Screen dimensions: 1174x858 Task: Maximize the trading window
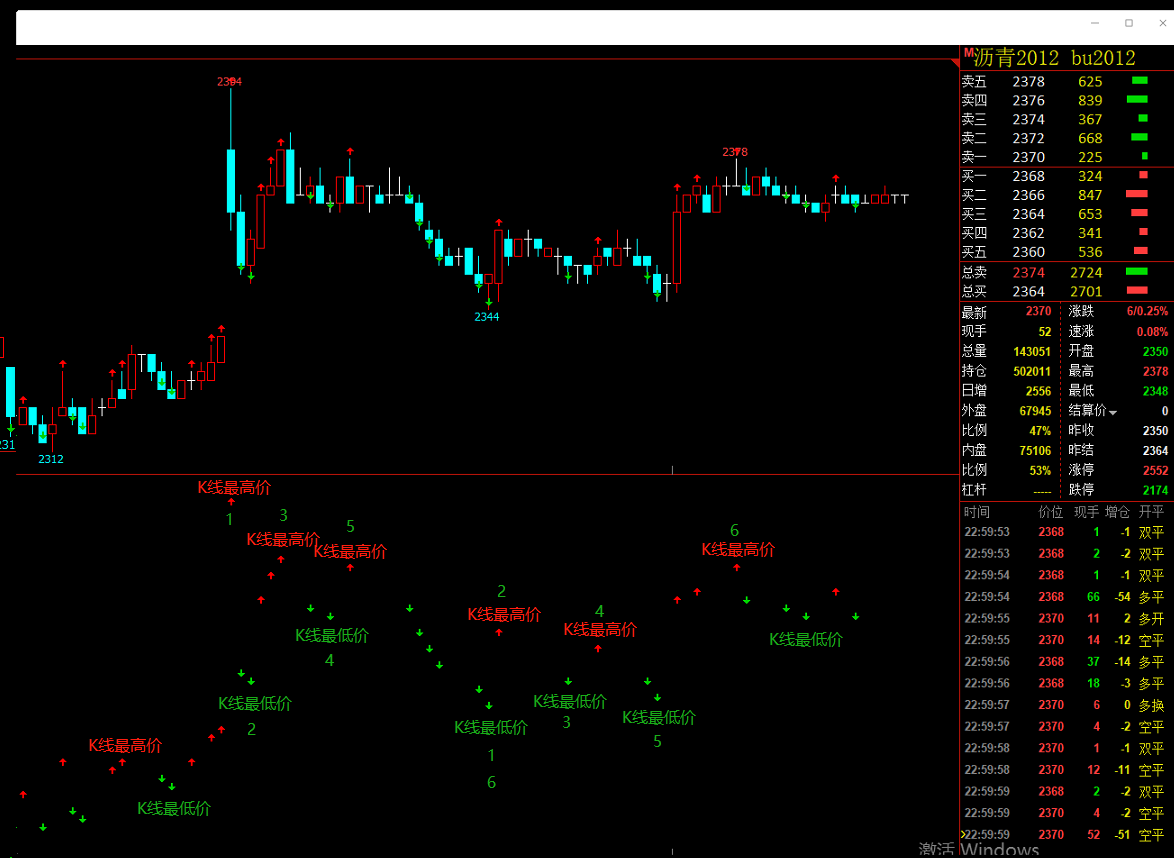click(1128, 23)
